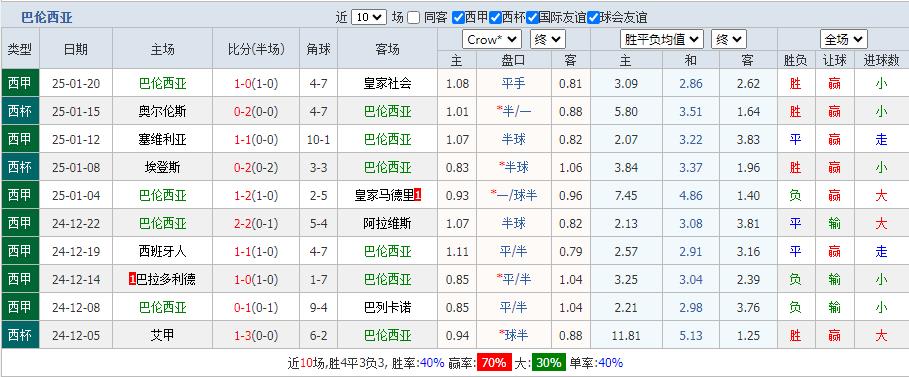Click the 角球 column header
Screen dimensions: 909x377
click(x=318, y=49)
